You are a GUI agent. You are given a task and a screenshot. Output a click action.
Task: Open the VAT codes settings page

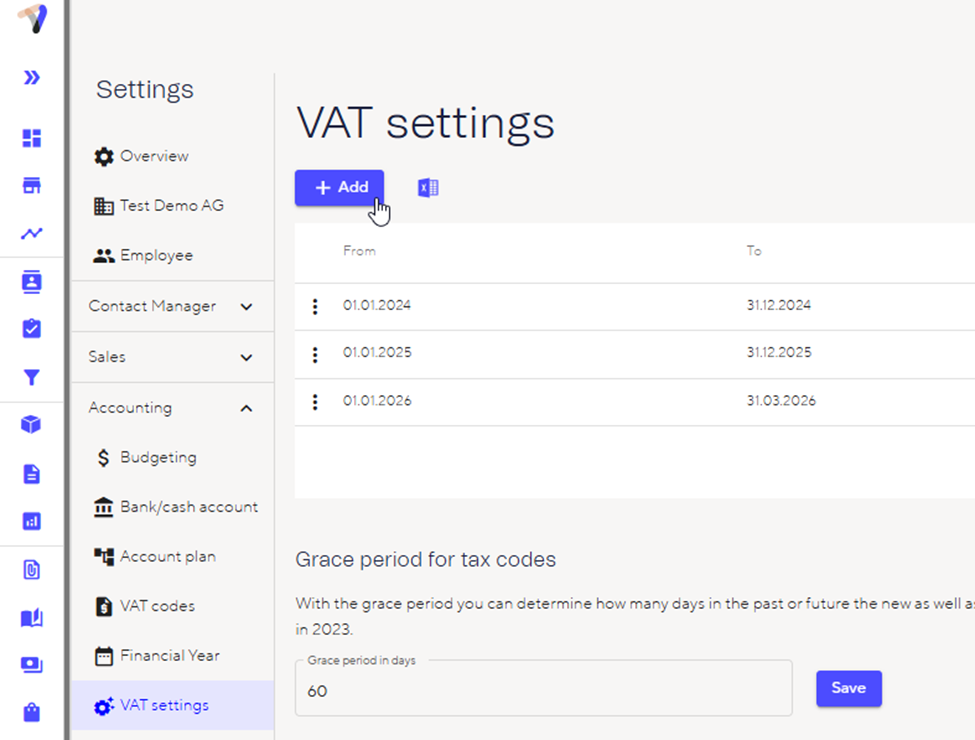pyautogui.click(x=157, y=606)
